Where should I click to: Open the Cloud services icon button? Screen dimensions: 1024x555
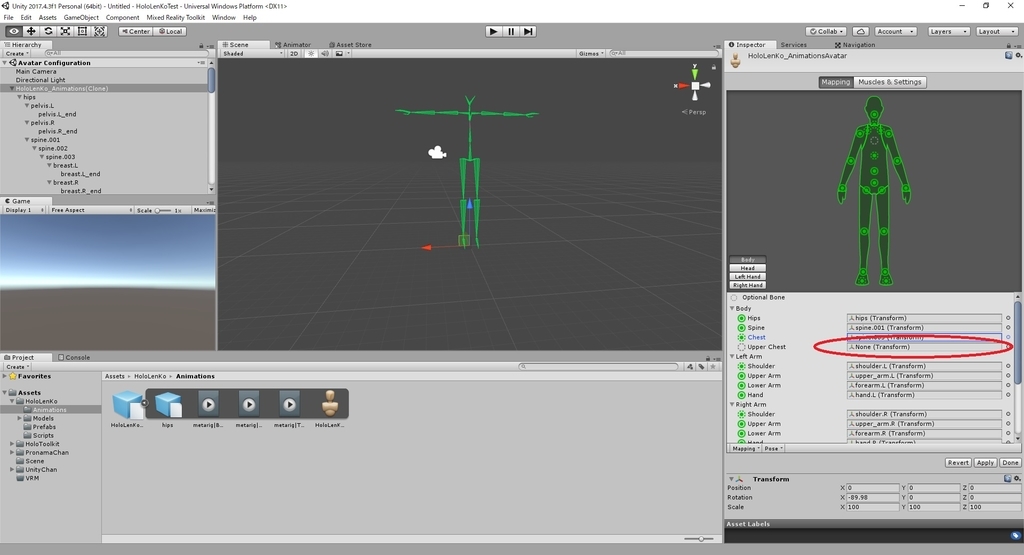point(861,31)
